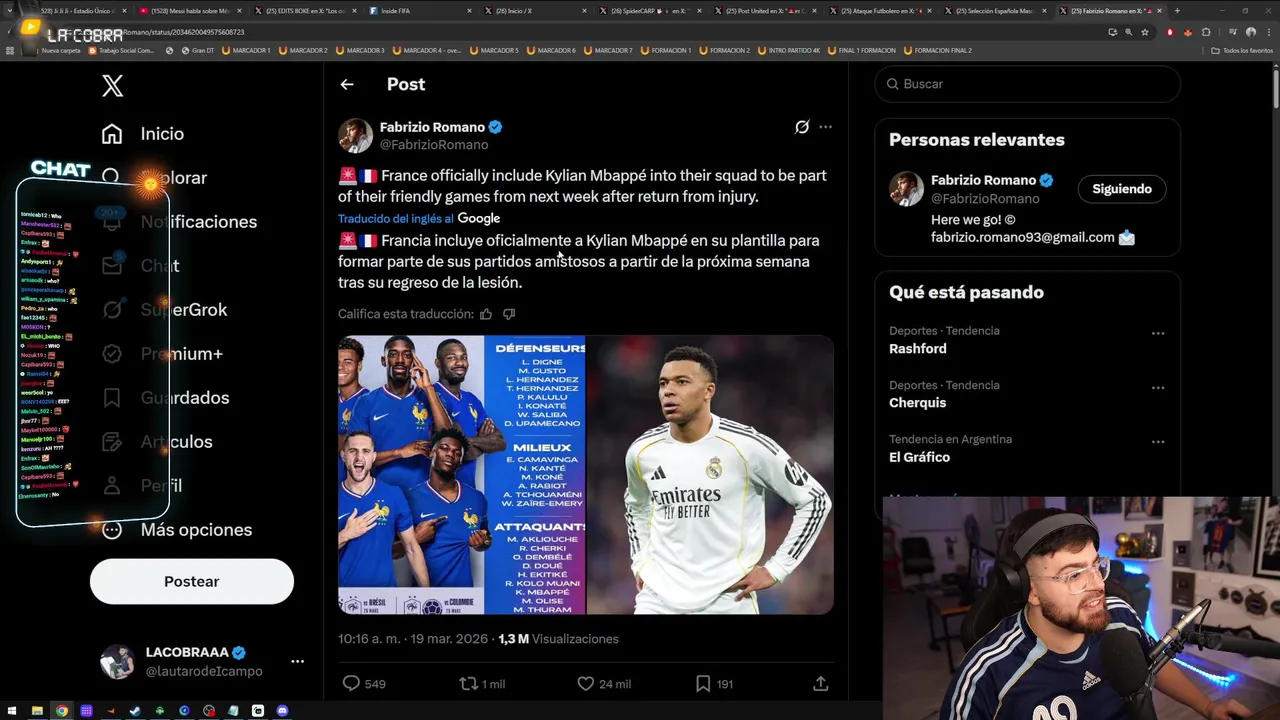Open the Todos los favoritos folder
The height and width of the screenshot is (720, 1280).
1242,50
